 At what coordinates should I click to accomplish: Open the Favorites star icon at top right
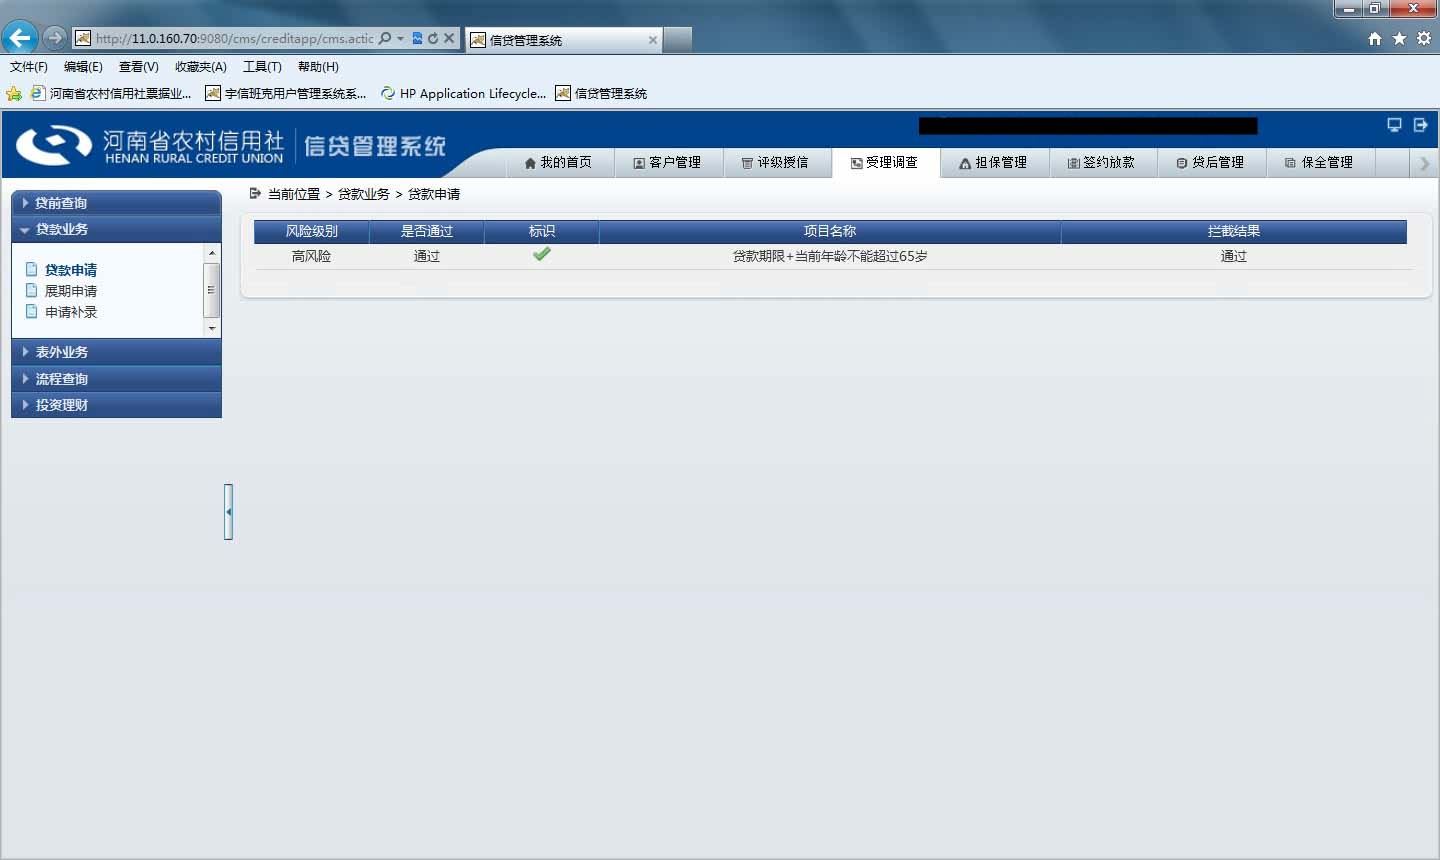pyautogui.click(x=1399, y=38)
